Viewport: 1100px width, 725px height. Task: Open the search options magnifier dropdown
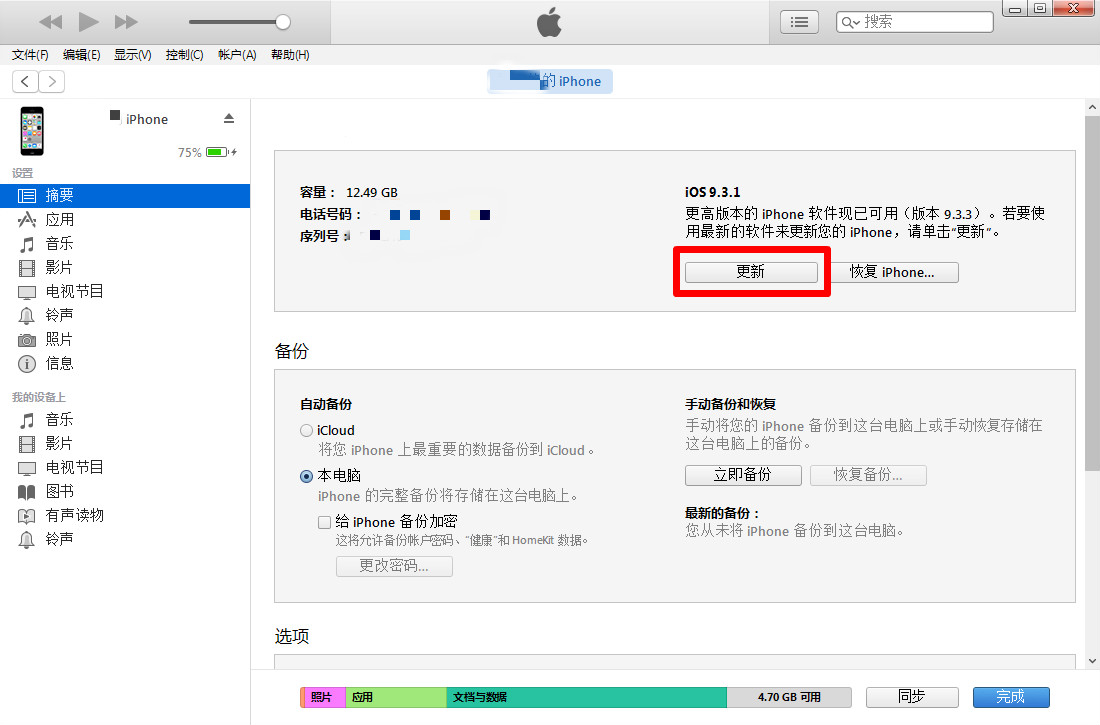850,22
